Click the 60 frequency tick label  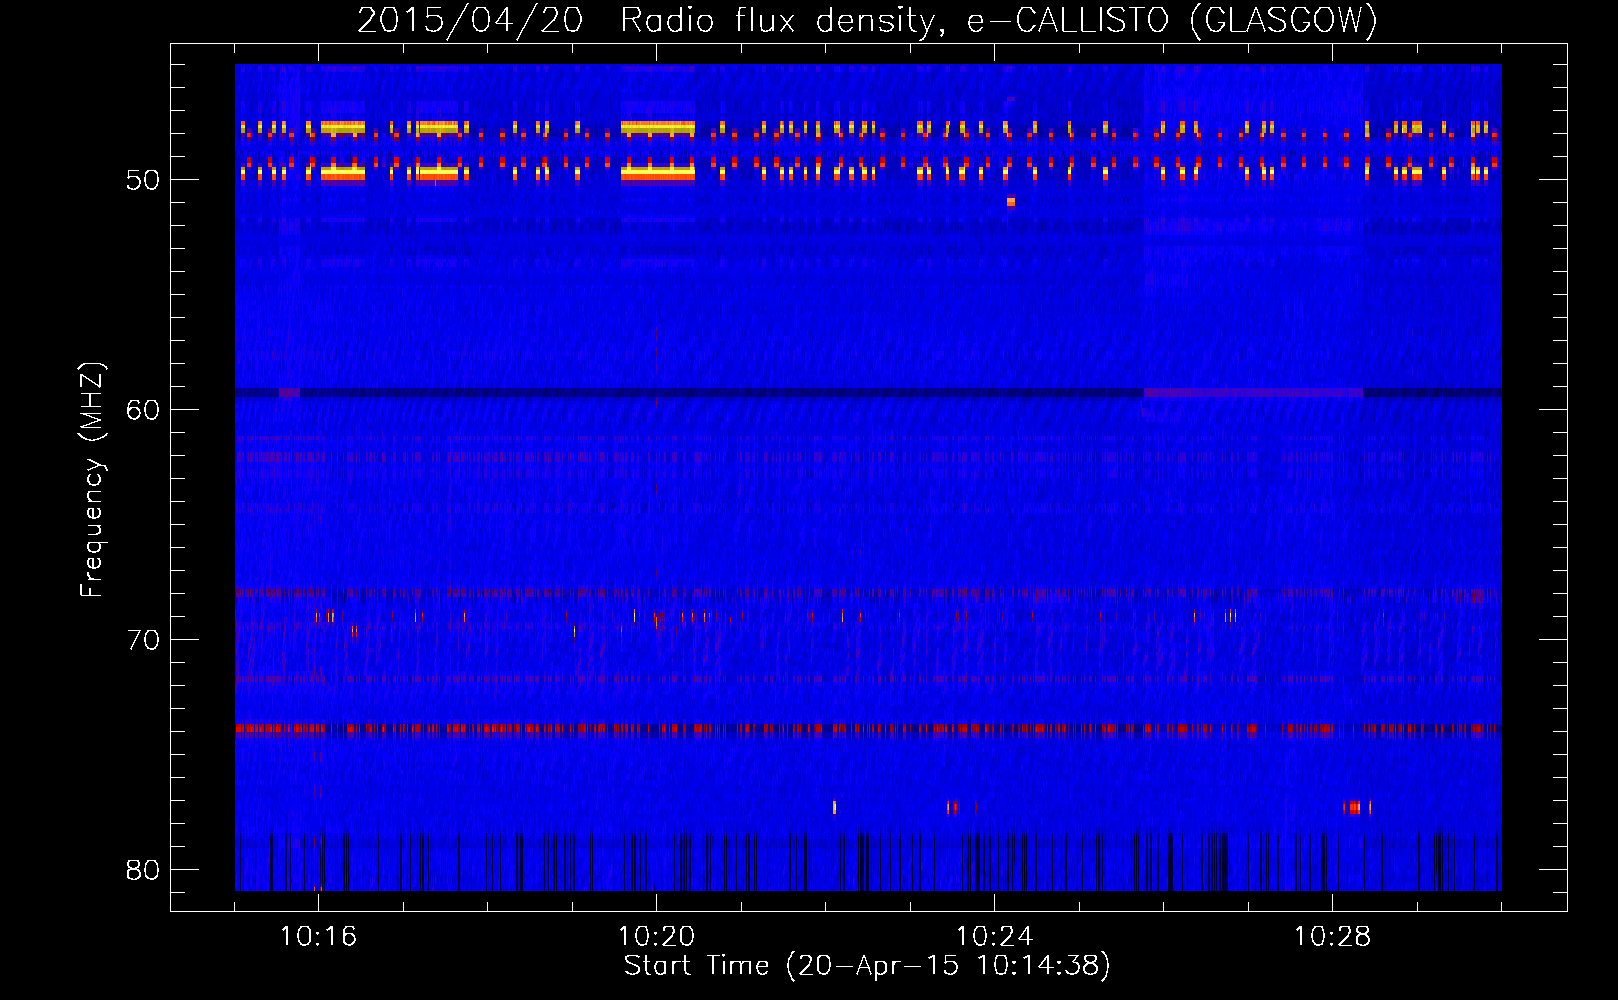(143, 410)
